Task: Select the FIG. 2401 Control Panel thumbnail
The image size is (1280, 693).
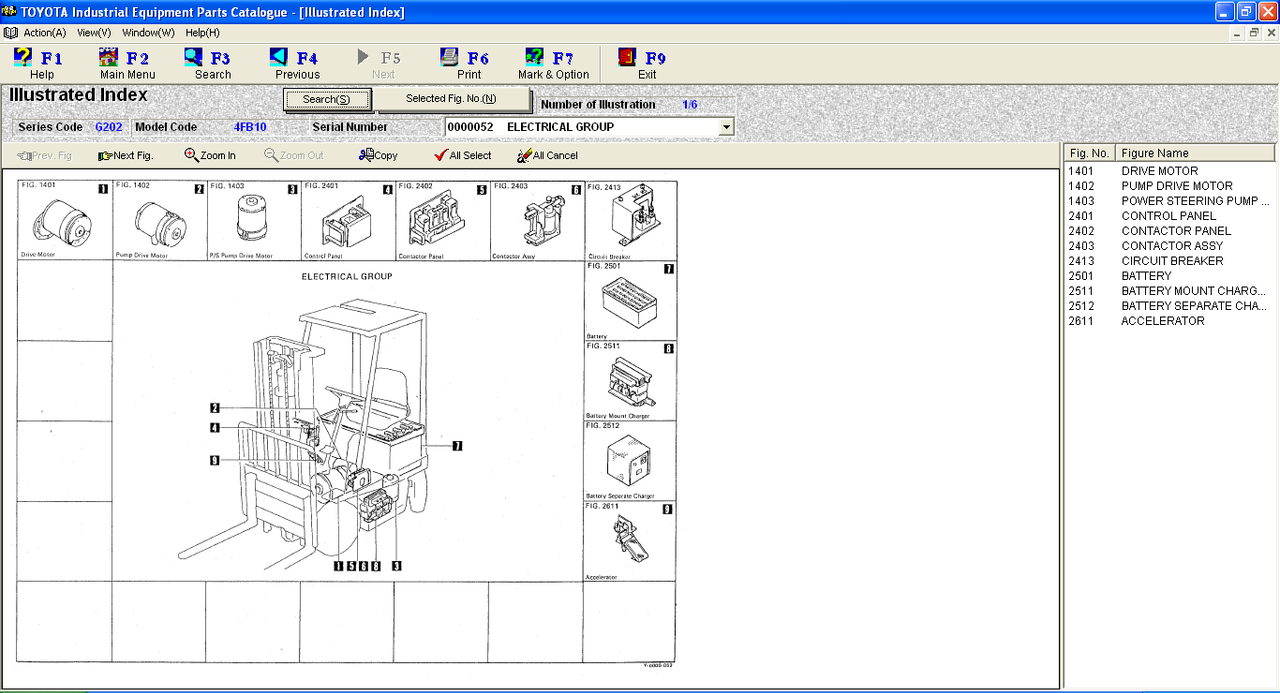Action: tap(347, 220)
